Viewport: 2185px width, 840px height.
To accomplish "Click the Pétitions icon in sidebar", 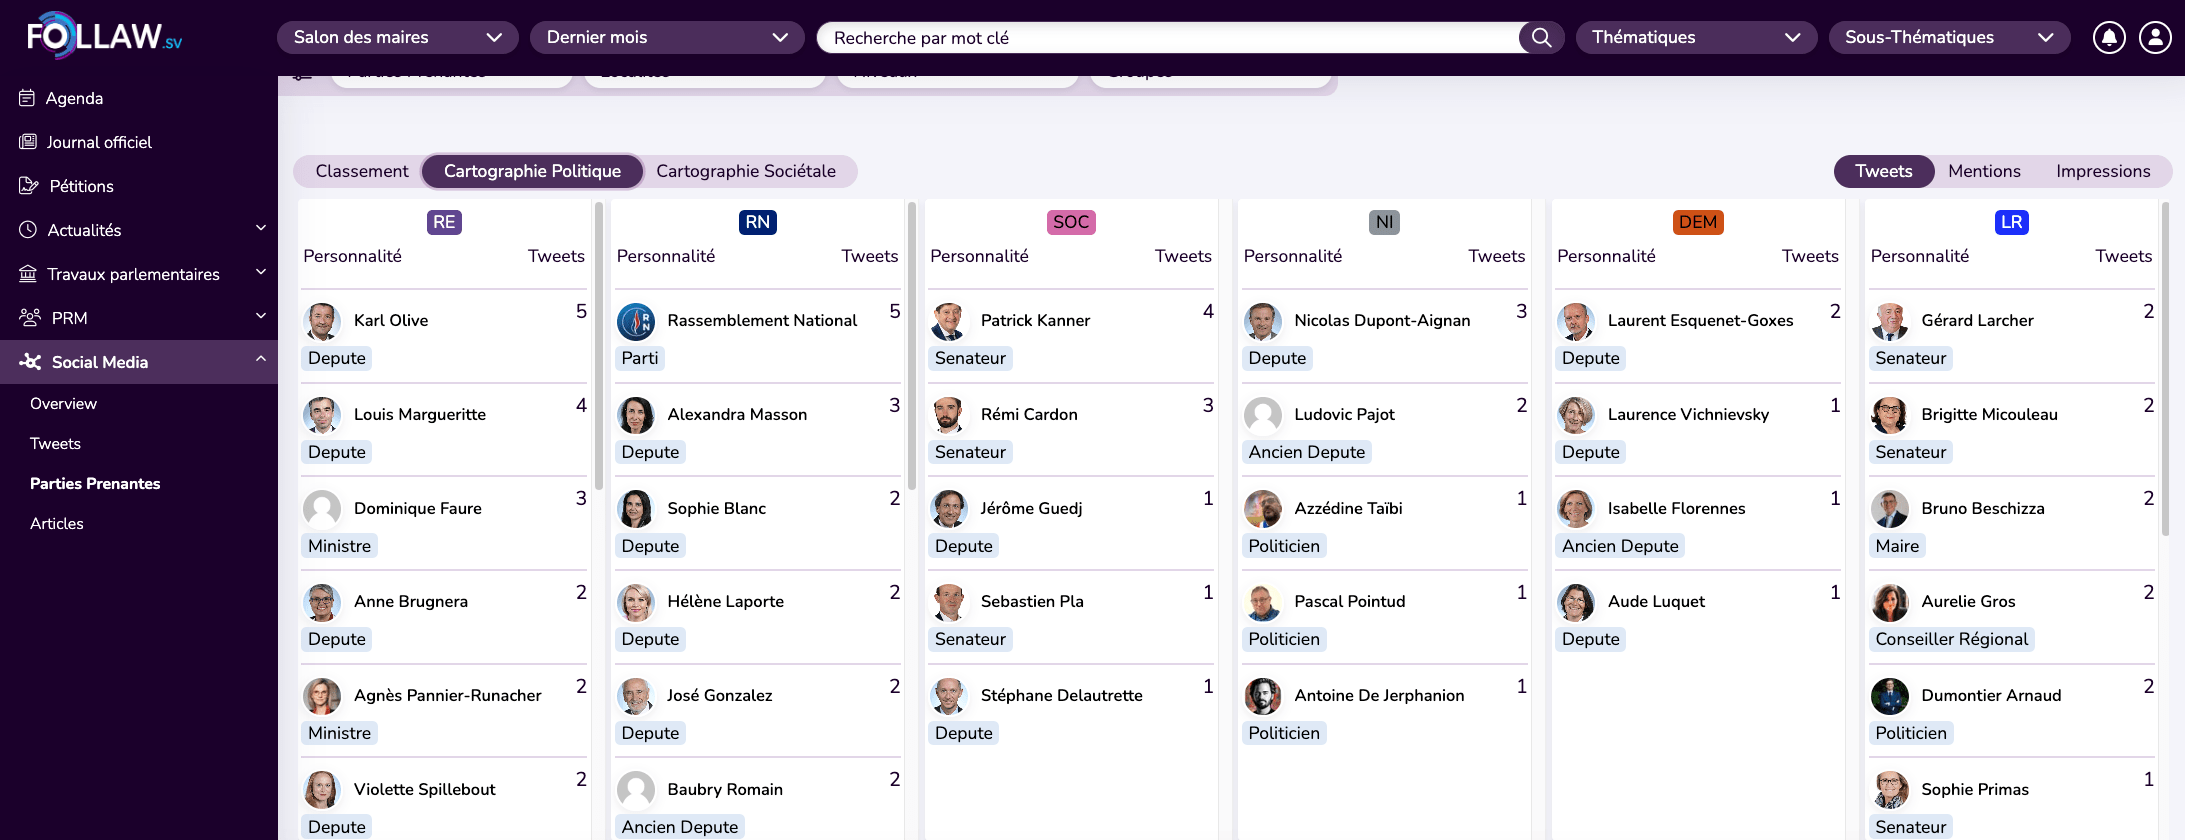I will 28,186.
